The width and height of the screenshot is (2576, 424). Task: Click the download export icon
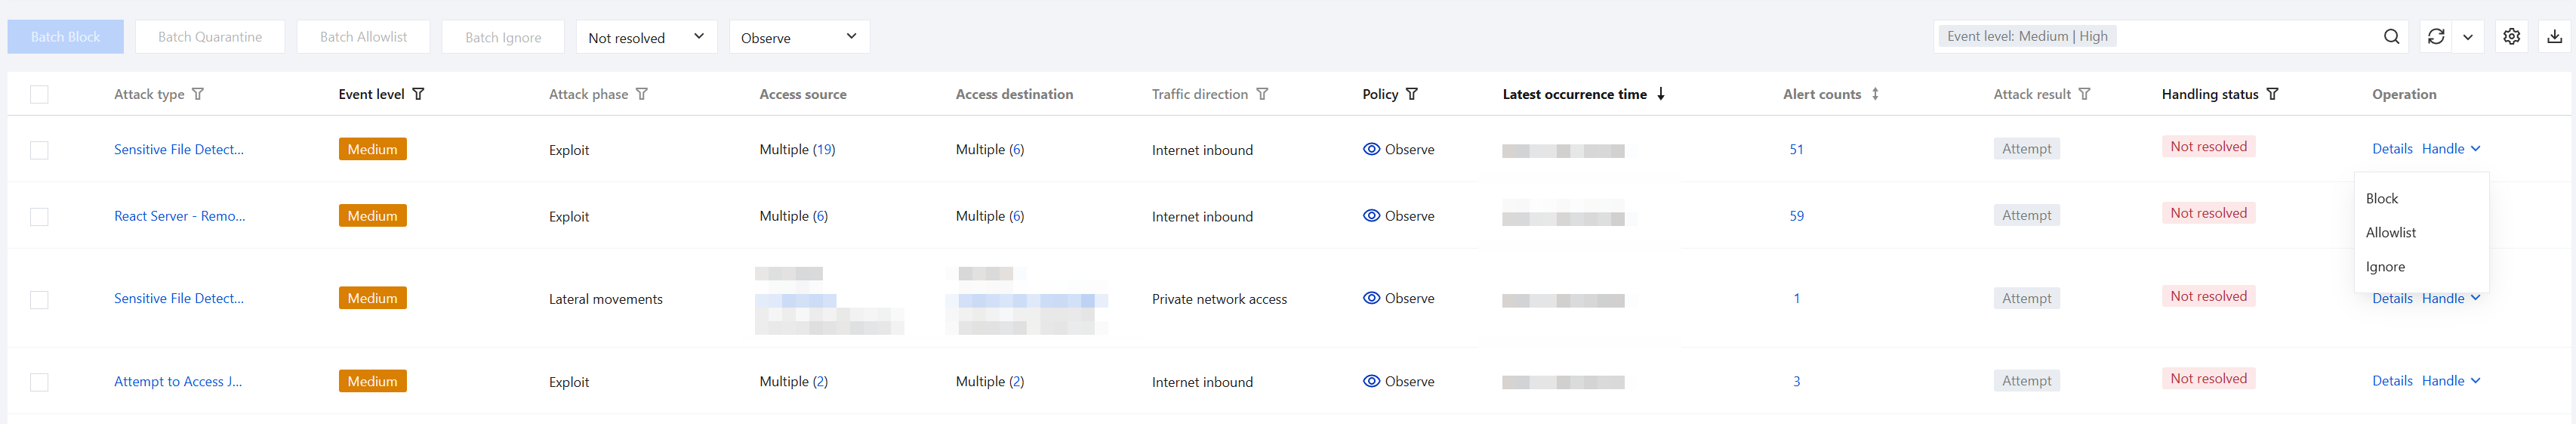(2554, 37)
